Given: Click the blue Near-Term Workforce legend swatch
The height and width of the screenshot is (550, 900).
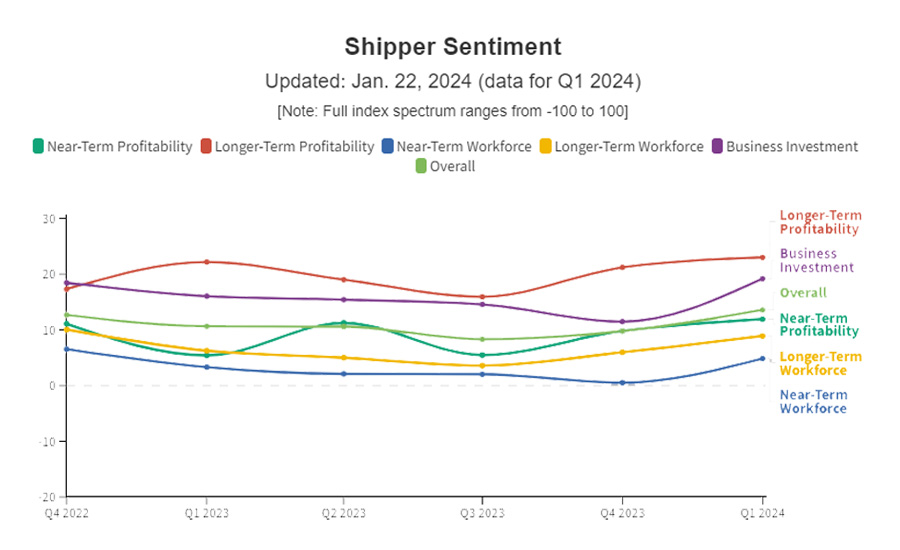Looking at the screenshot, I should (x=388, y=146).
